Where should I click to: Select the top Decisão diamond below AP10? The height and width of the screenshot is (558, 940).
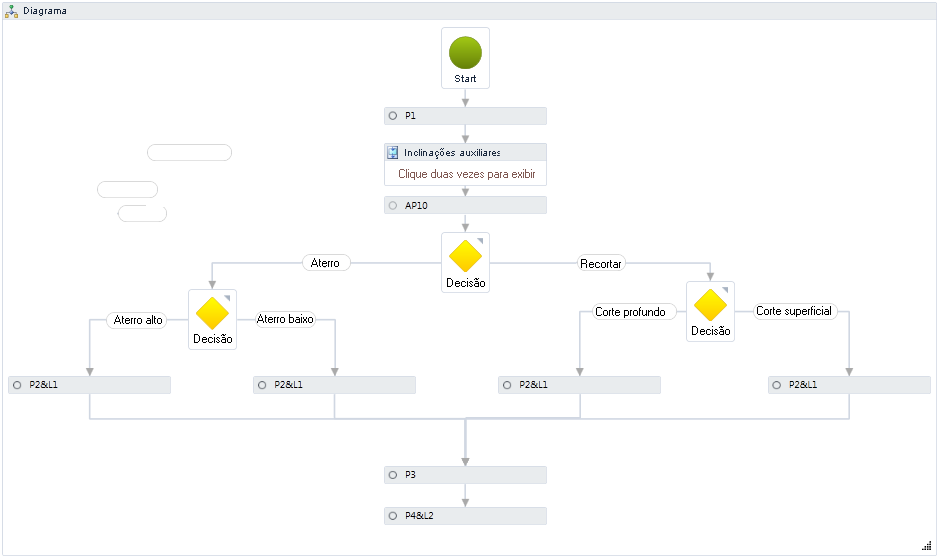pyautogui.click(x=465, y=256)
